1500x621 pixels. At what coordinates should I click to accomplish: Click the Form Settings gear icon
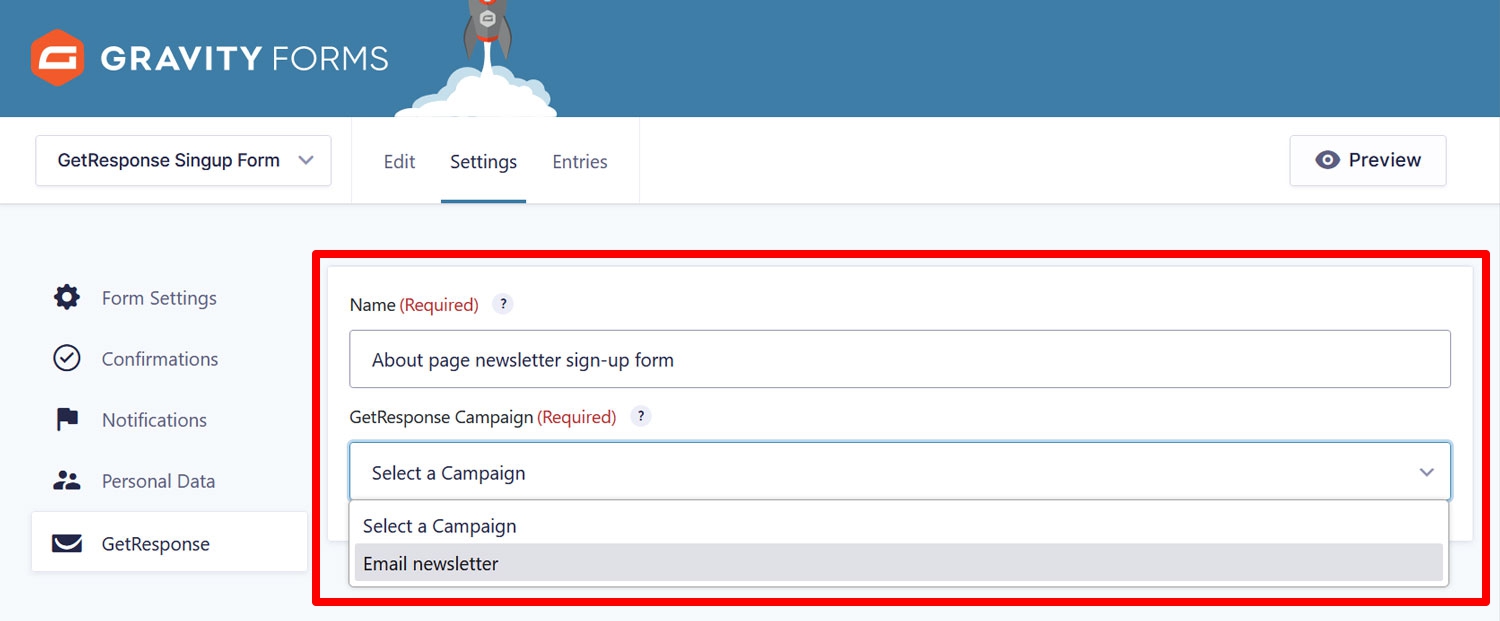(66, 297)
